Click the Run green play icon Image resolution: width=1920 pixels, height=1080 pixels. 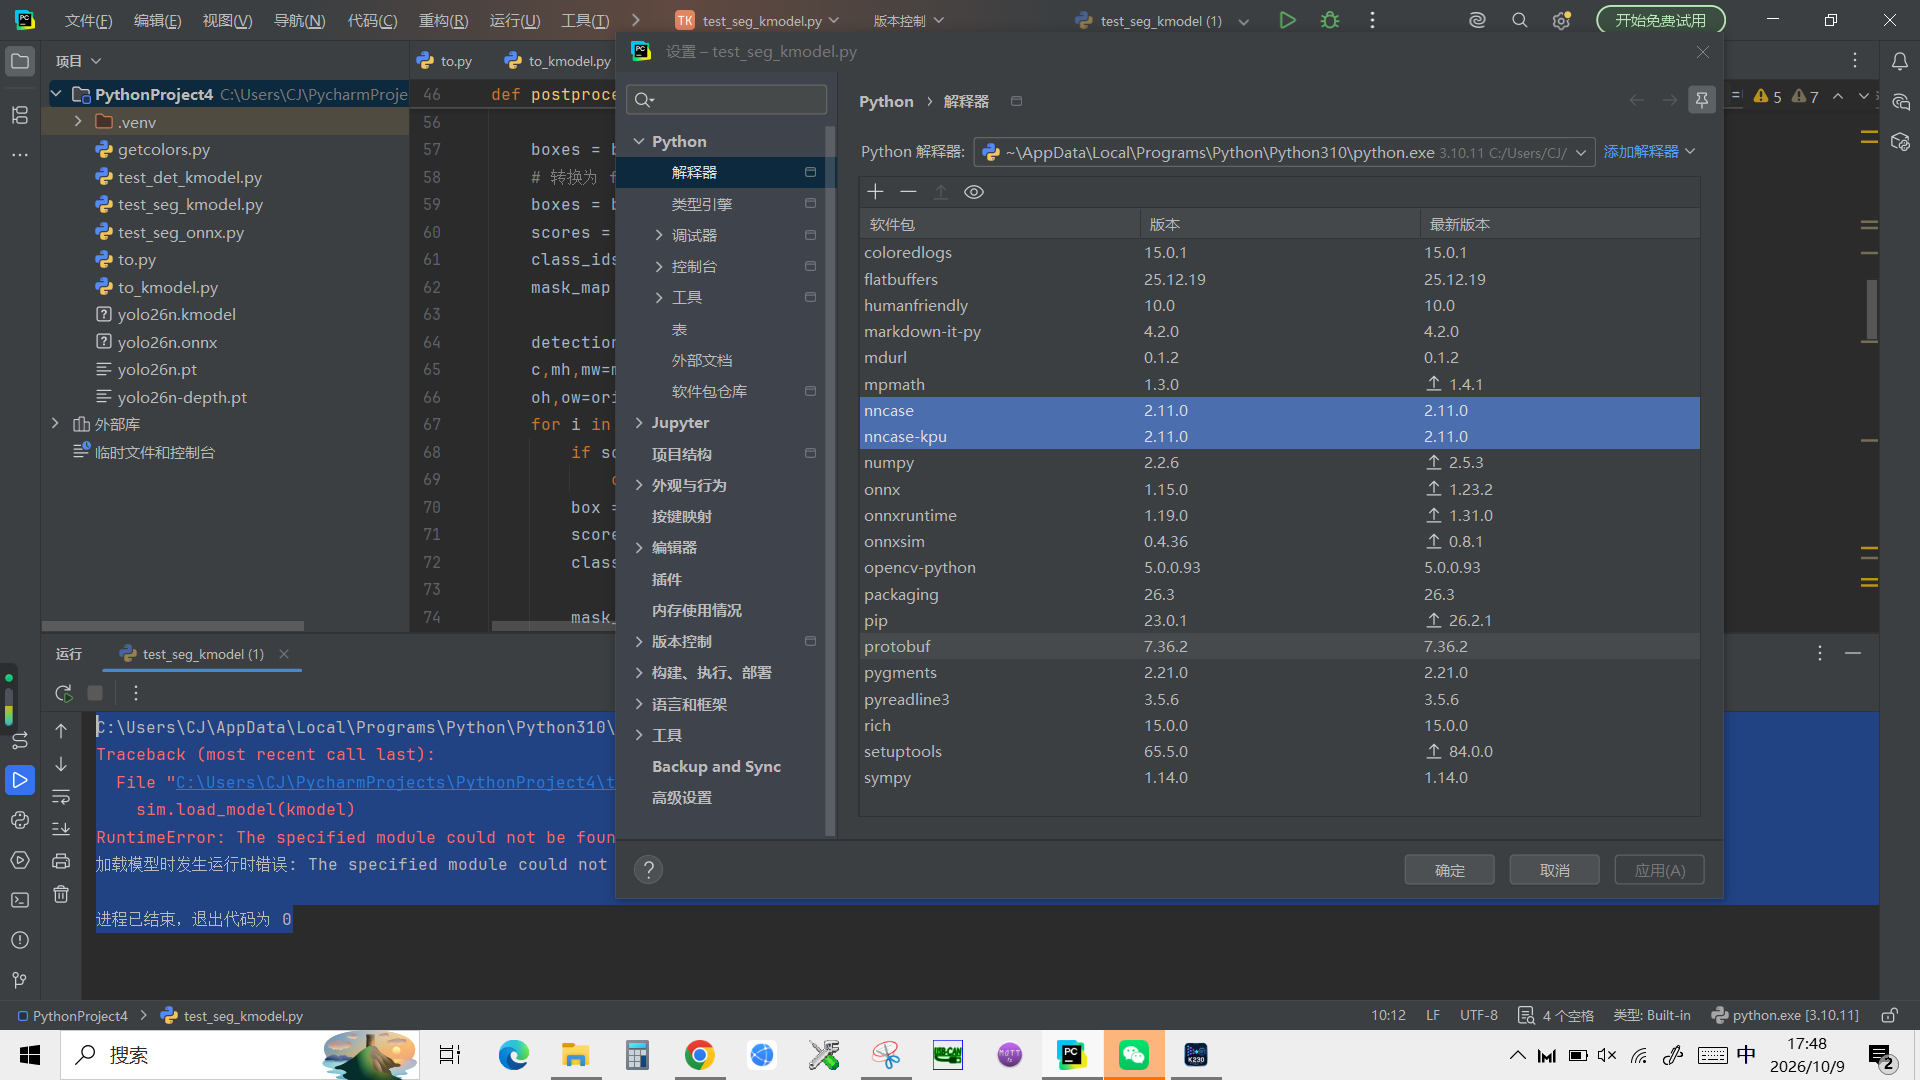(1288, 20)
